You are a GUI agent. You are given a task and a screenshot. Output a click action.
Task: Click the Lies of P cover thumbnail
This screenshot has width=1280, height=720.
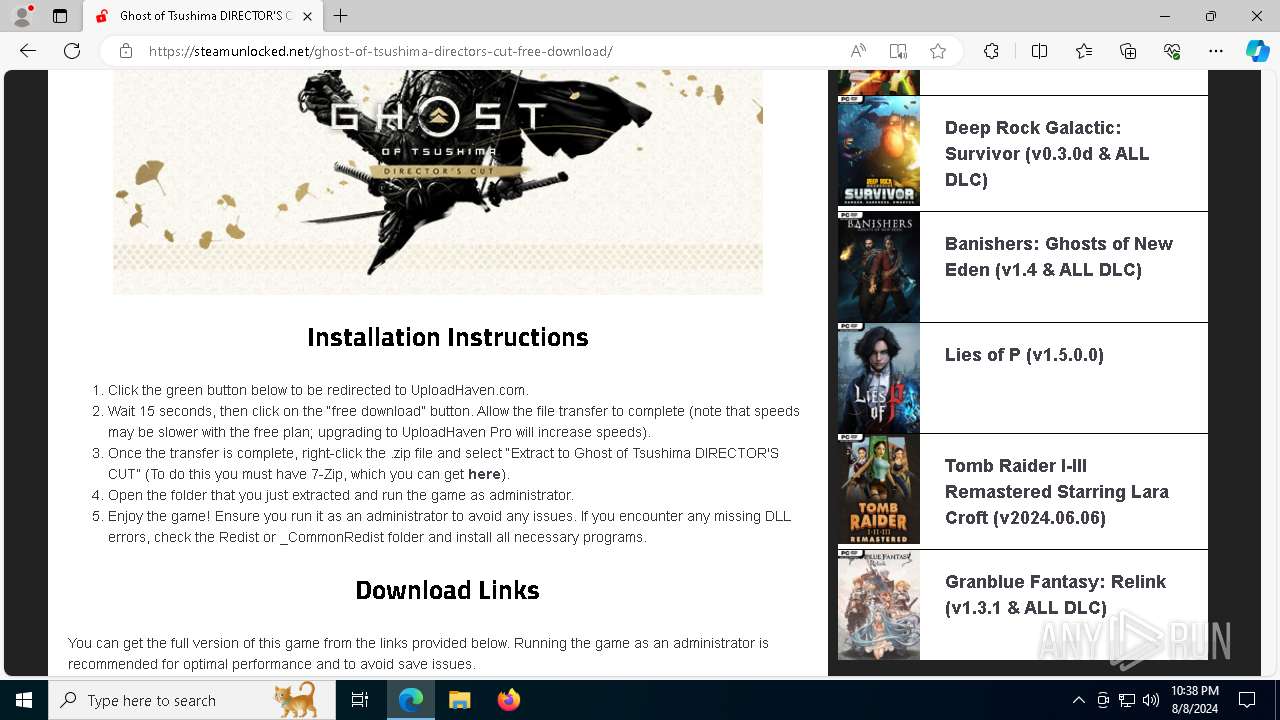coord(878,378)
